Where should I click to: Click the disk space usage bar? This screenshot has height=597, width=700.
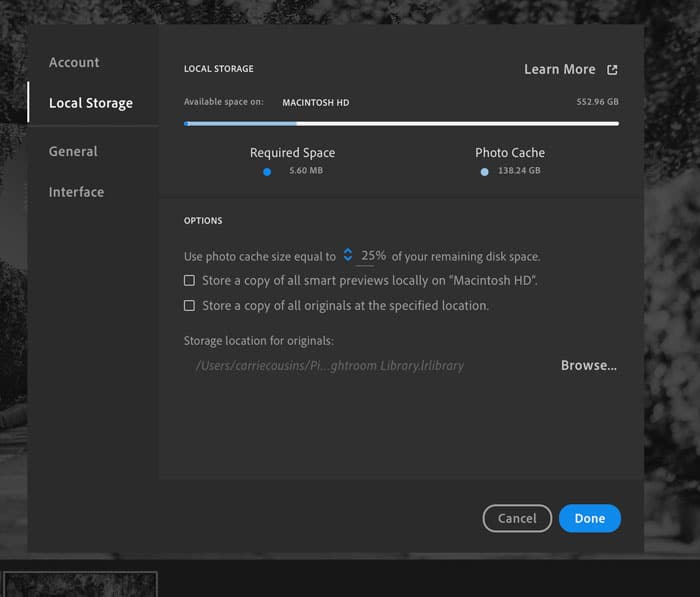coord(401,124)
